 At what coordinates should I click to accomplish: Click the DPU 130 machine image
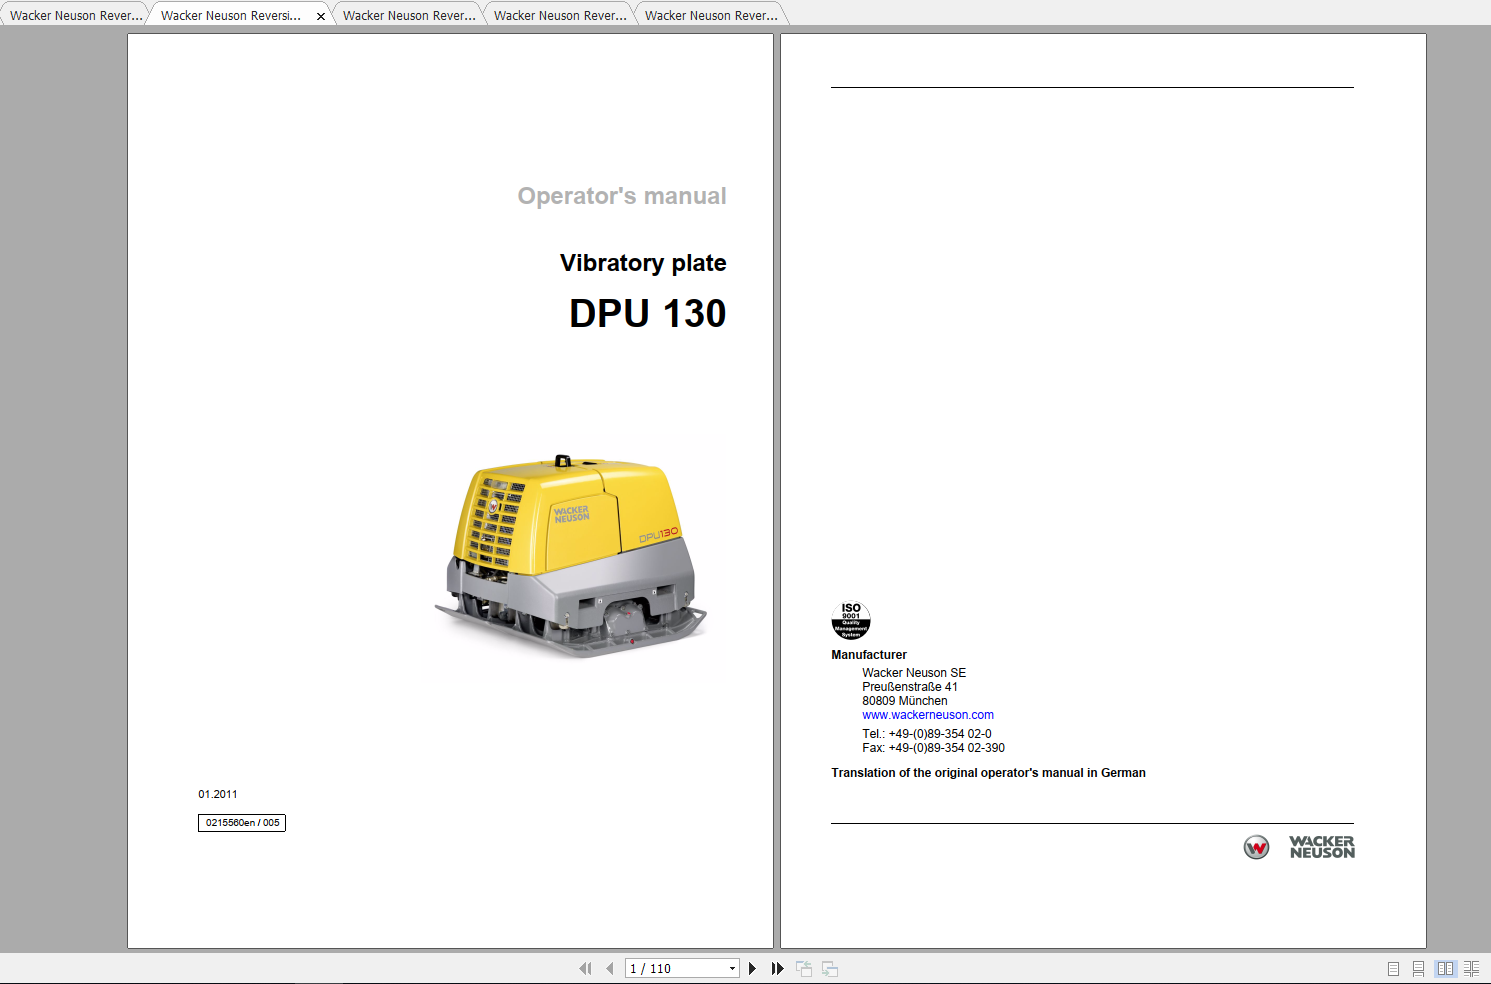[571, 556]
